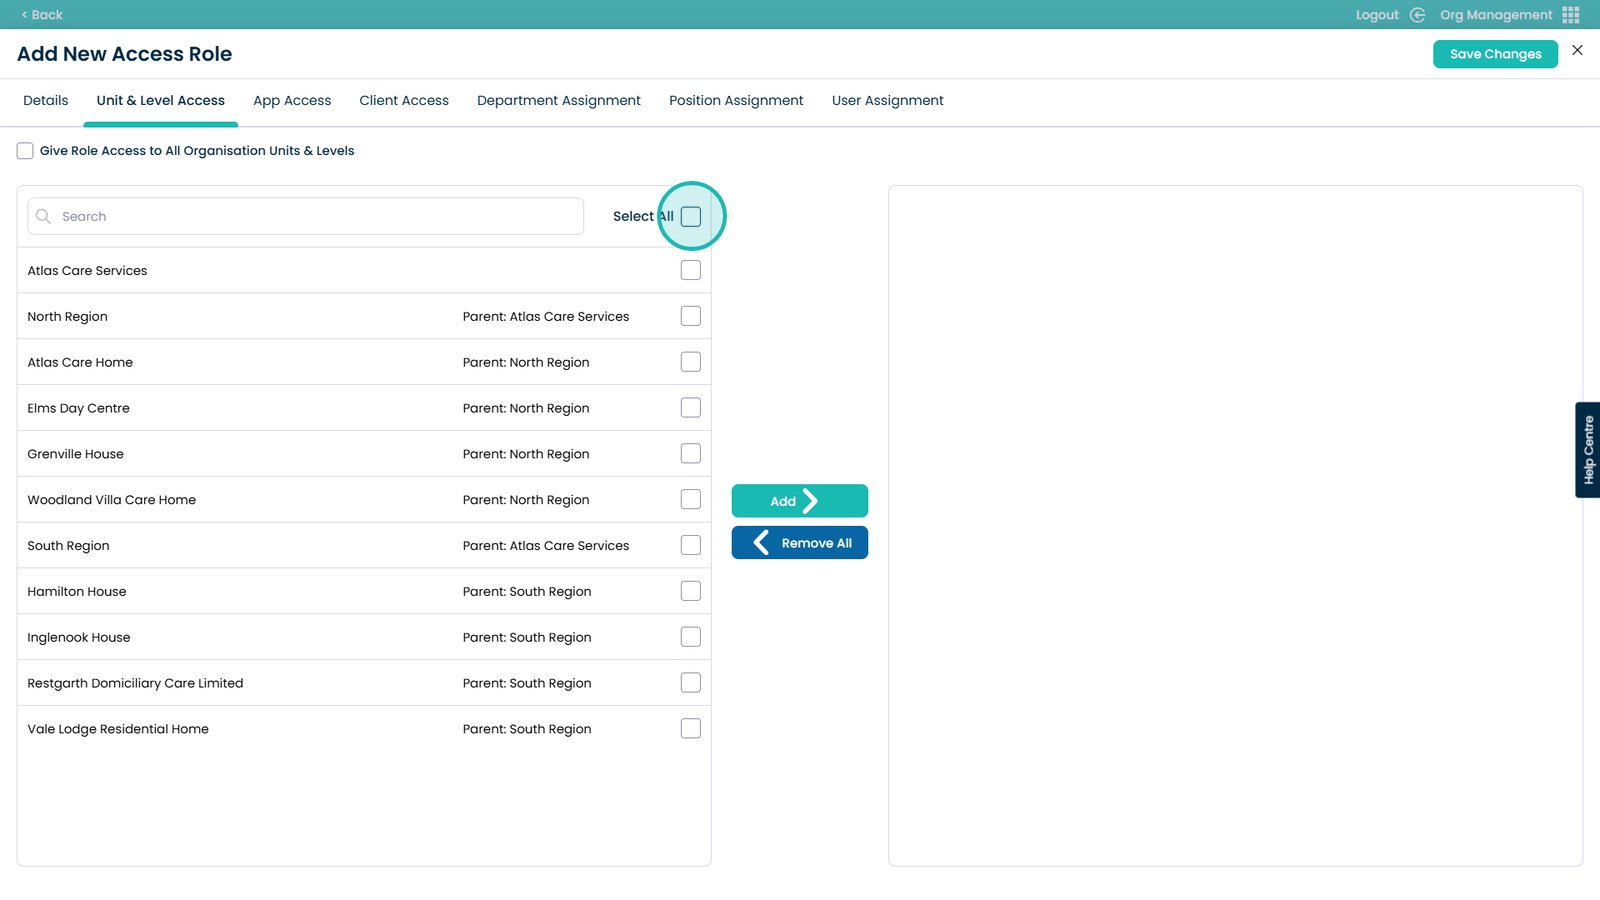
Task: Open the Department Assignment tab
Action: 558,101
